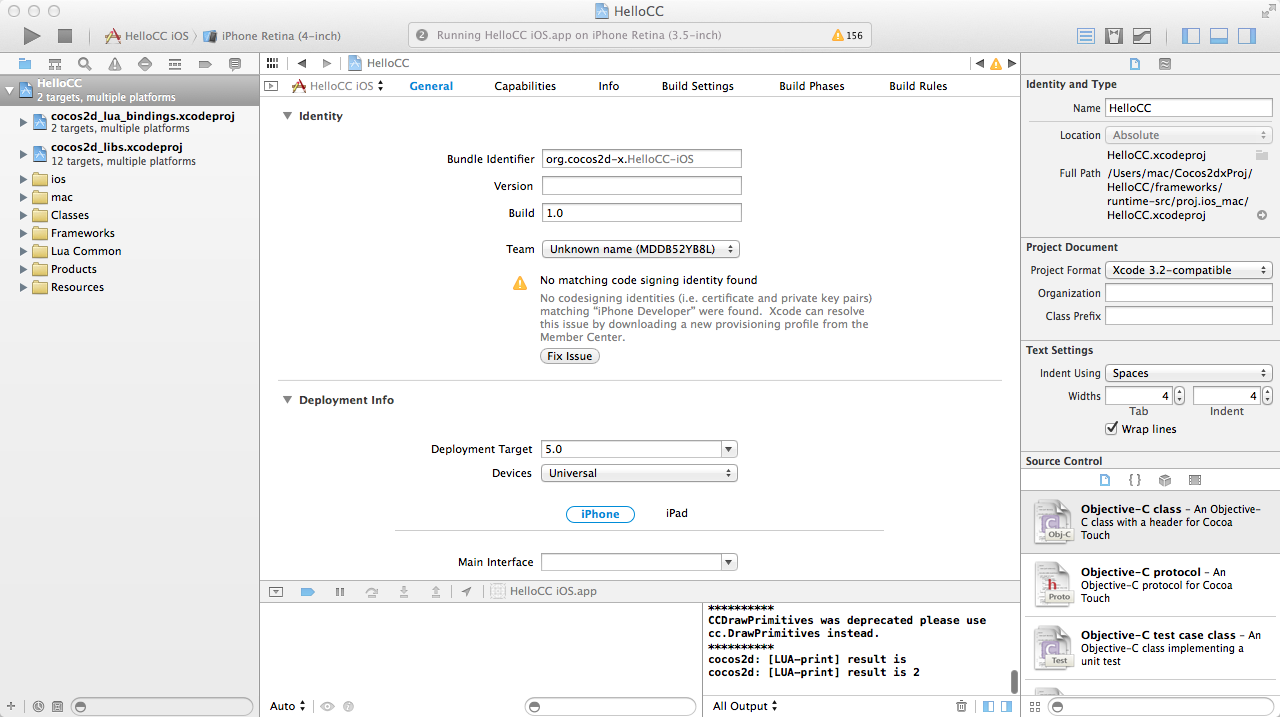This screenshot has width=1280, height=717.
Task: Select the General tab
Action: click(431, 86)
